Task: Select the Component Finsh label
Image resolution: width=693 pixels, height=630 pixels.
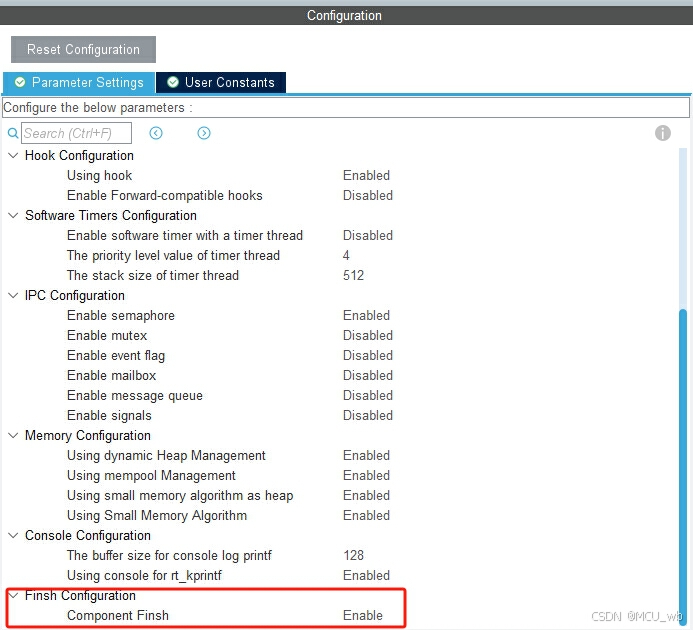Action: 118,615
